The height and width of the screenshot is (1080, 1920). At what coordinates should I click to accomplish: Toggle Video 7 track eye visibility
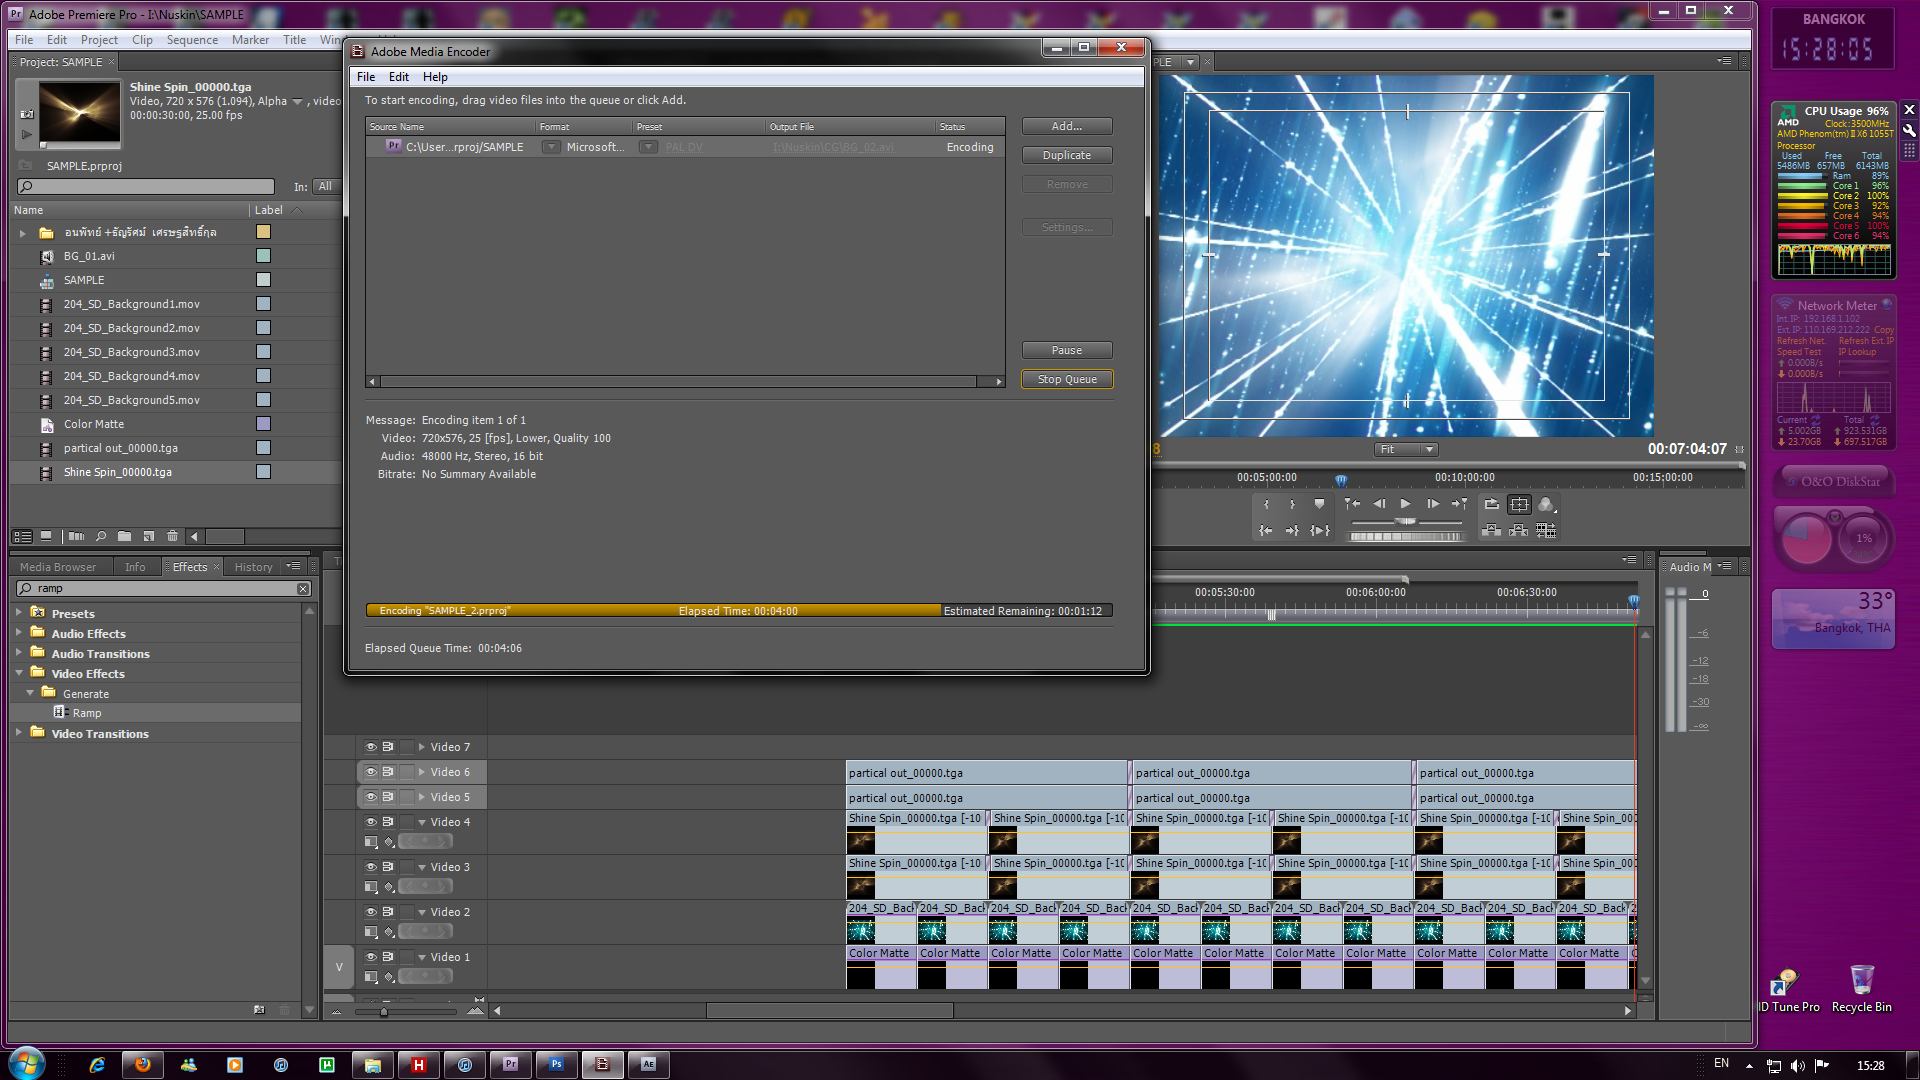[370, 747]
